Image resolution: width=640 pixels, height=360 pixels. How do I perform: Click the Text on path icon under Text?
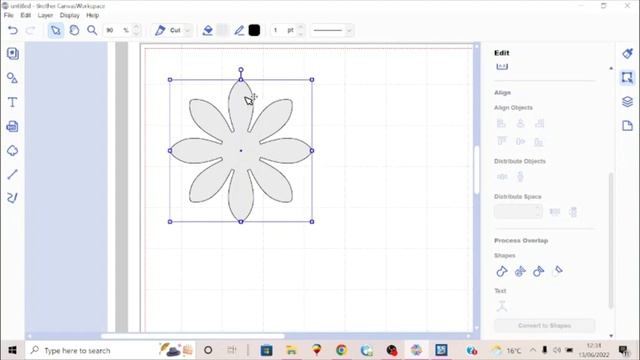click(x=502, y=306)
